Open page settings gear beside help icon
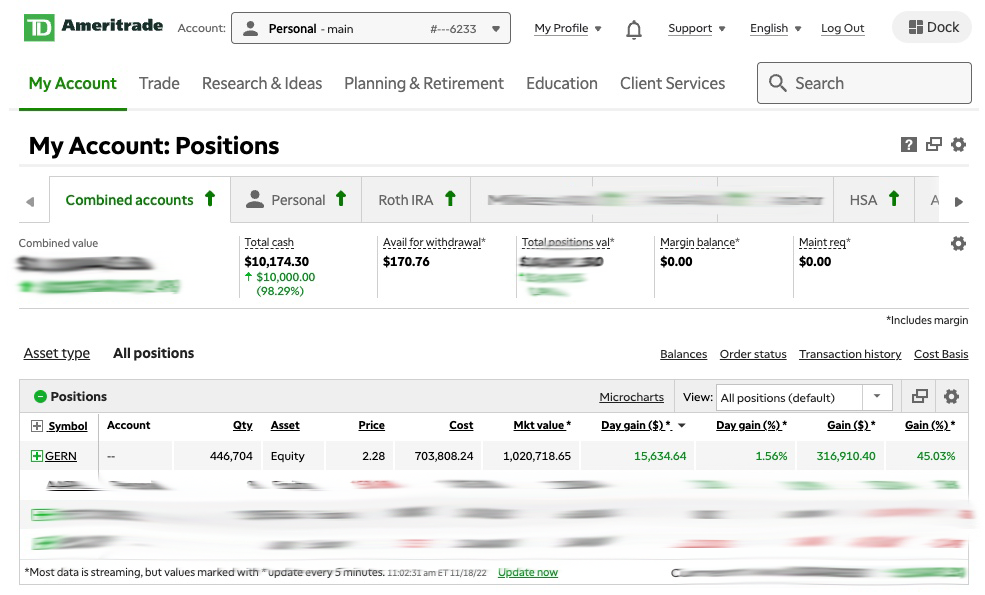 click(958, 145)
